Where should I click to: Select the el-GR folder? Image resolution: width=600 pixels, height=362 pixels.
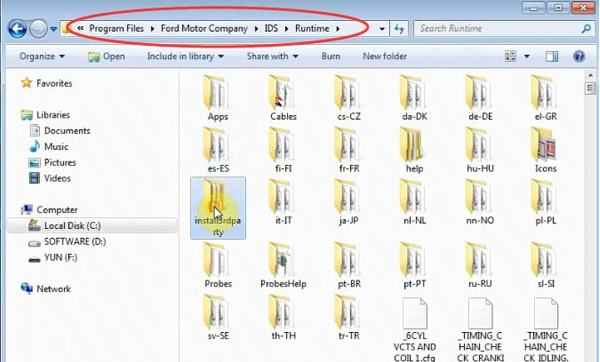pyautogui.click(x=546, y=98)
